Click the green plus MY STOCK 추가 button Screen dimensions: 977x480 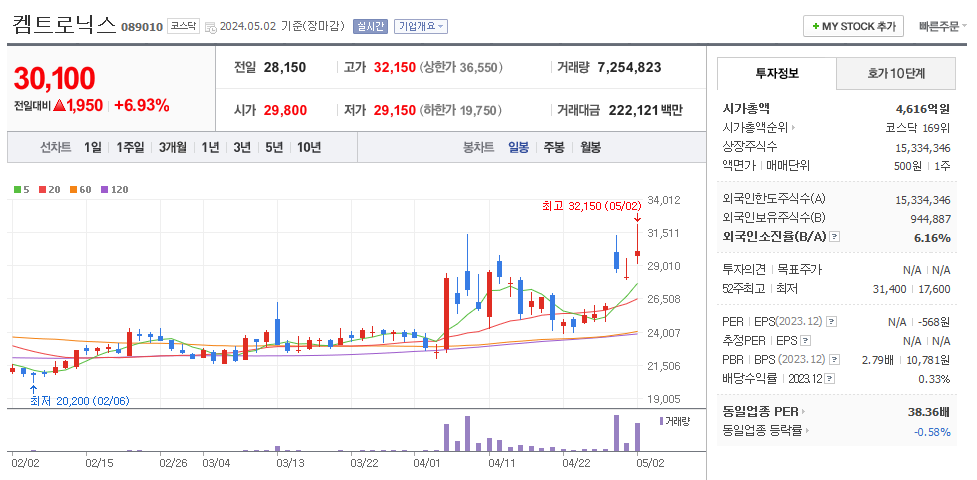pos(854,26)
